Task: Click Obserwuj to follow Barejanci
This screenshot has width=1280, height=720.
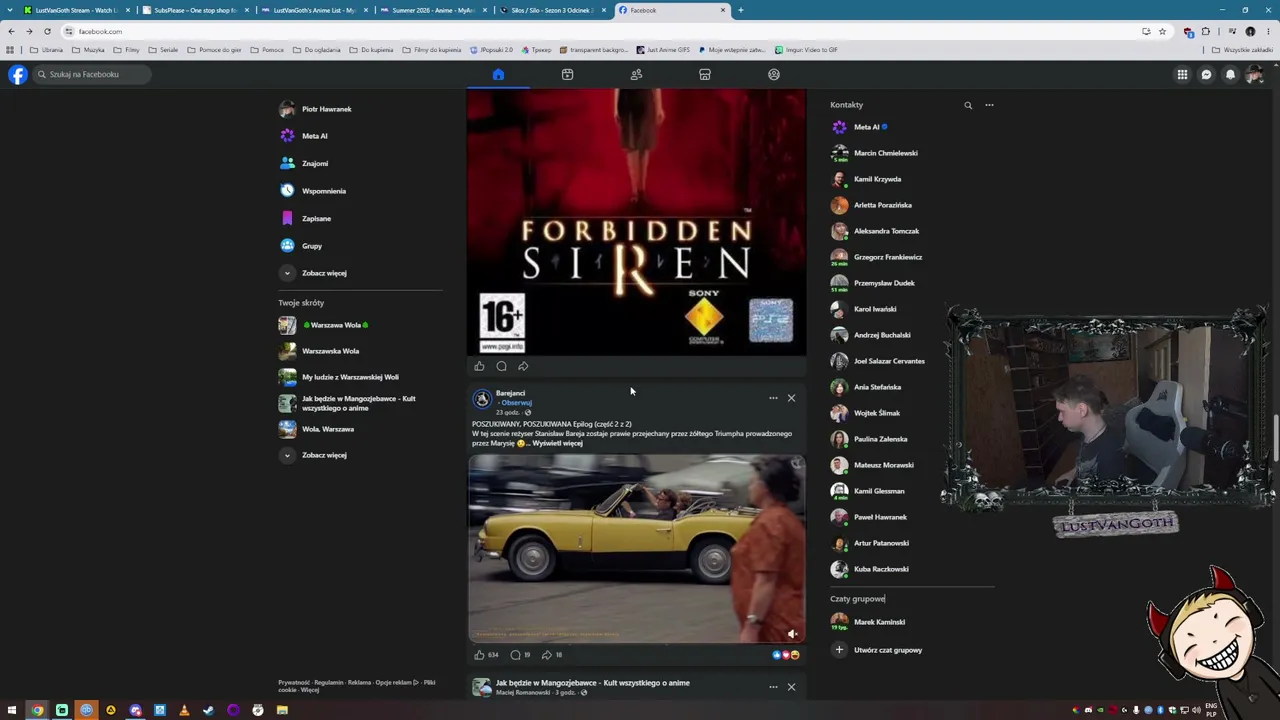Action: (516, 403)
